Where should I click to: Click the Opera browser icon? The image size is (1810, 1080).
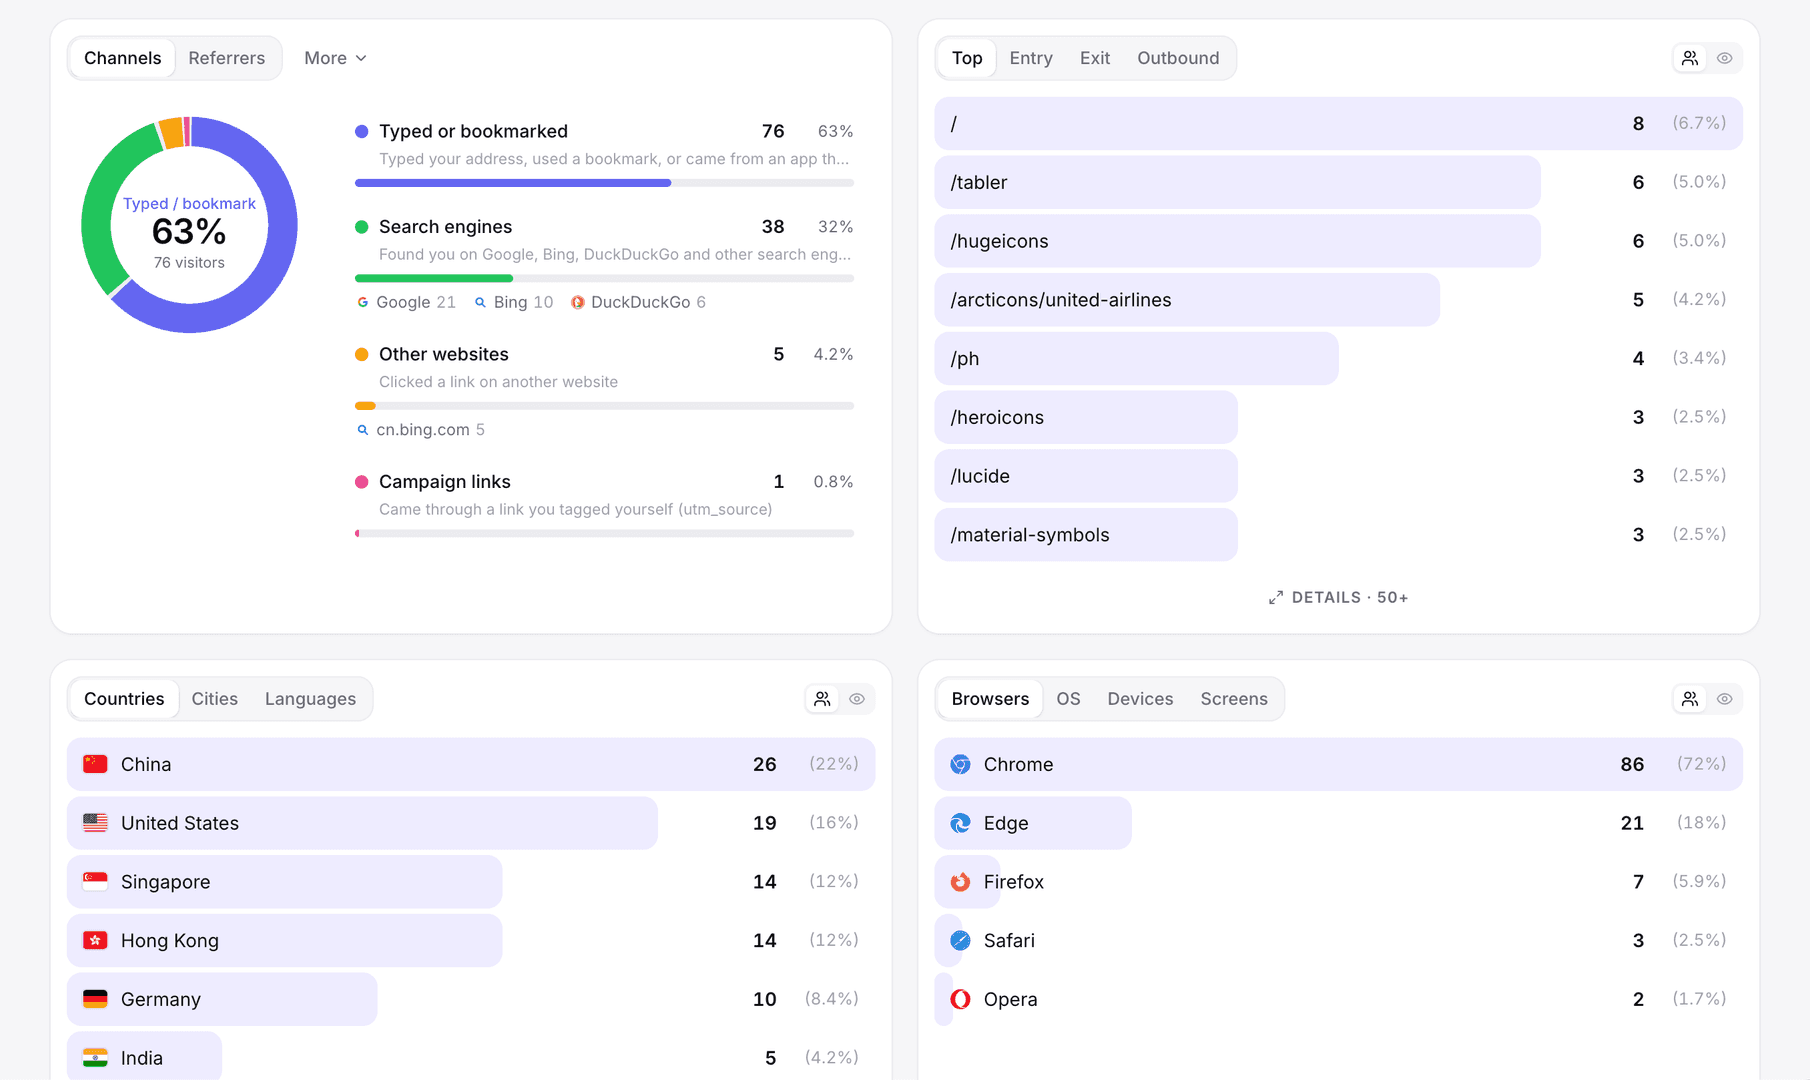coord(960,999)
